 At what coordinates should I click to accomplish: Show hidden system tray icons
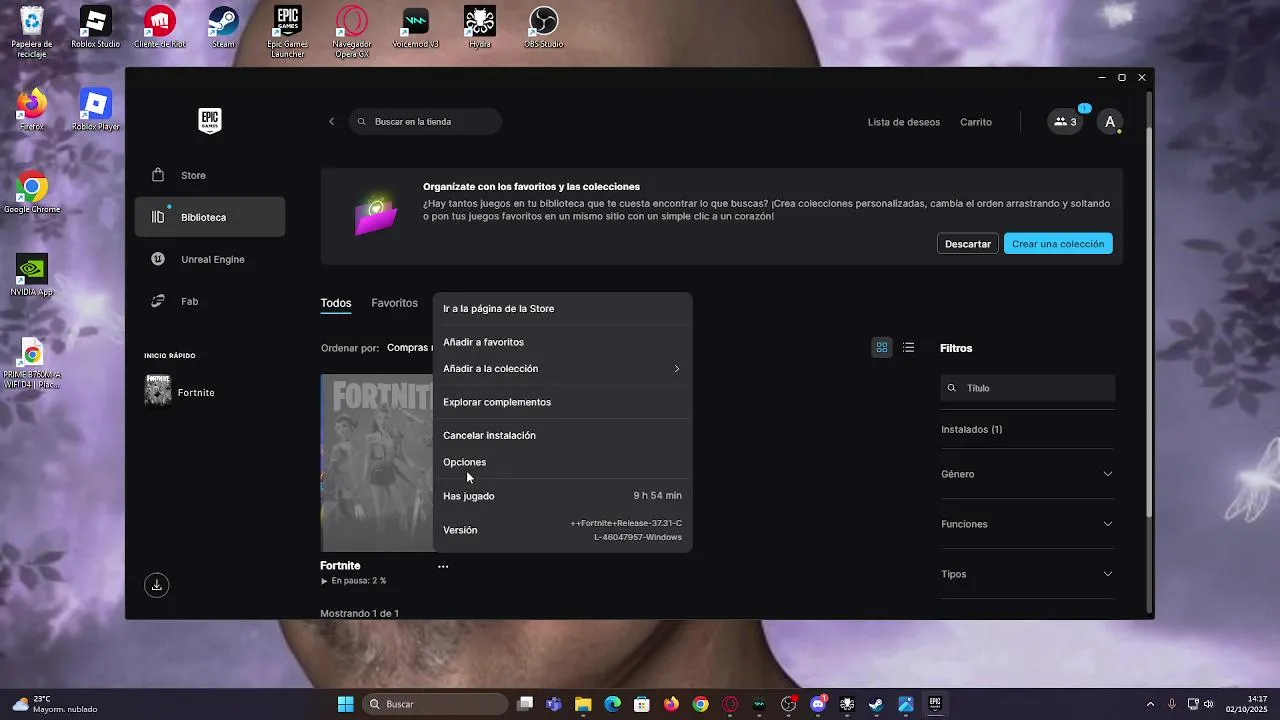click(1150, 704)
